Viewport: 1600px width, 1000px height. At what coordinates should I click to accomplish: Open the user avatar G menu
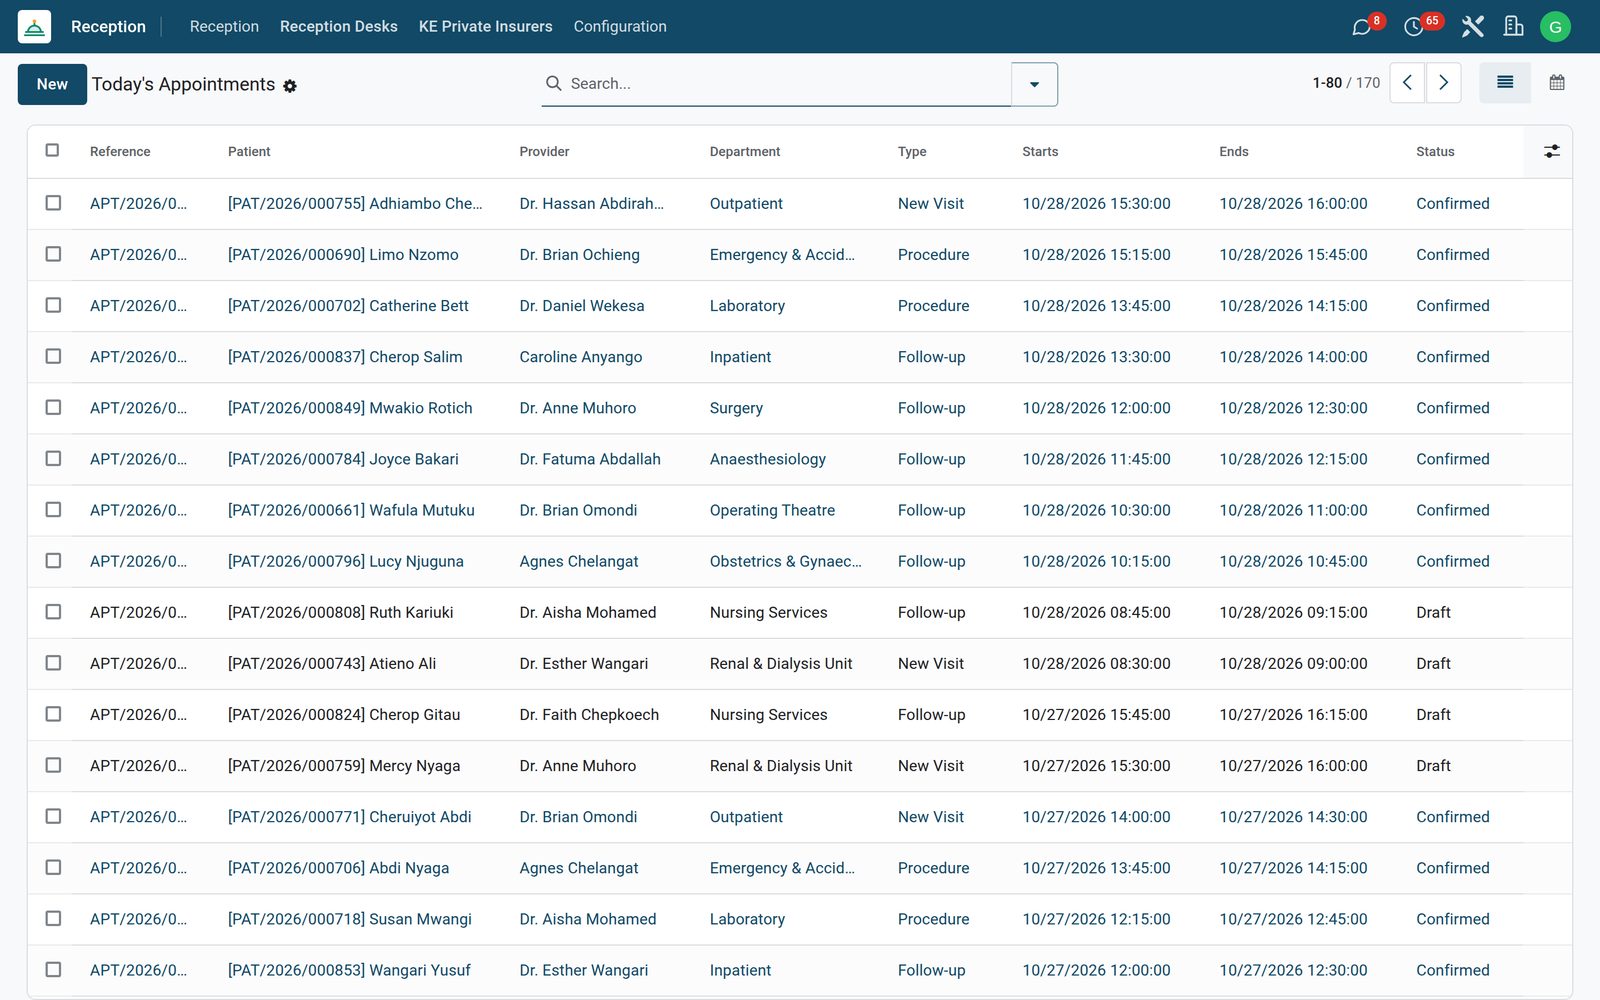[x=1555, y=27]
